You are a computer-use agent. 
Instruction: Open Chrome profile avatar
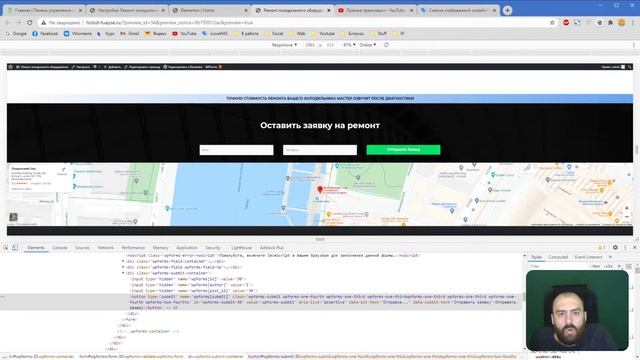[622, 23]
